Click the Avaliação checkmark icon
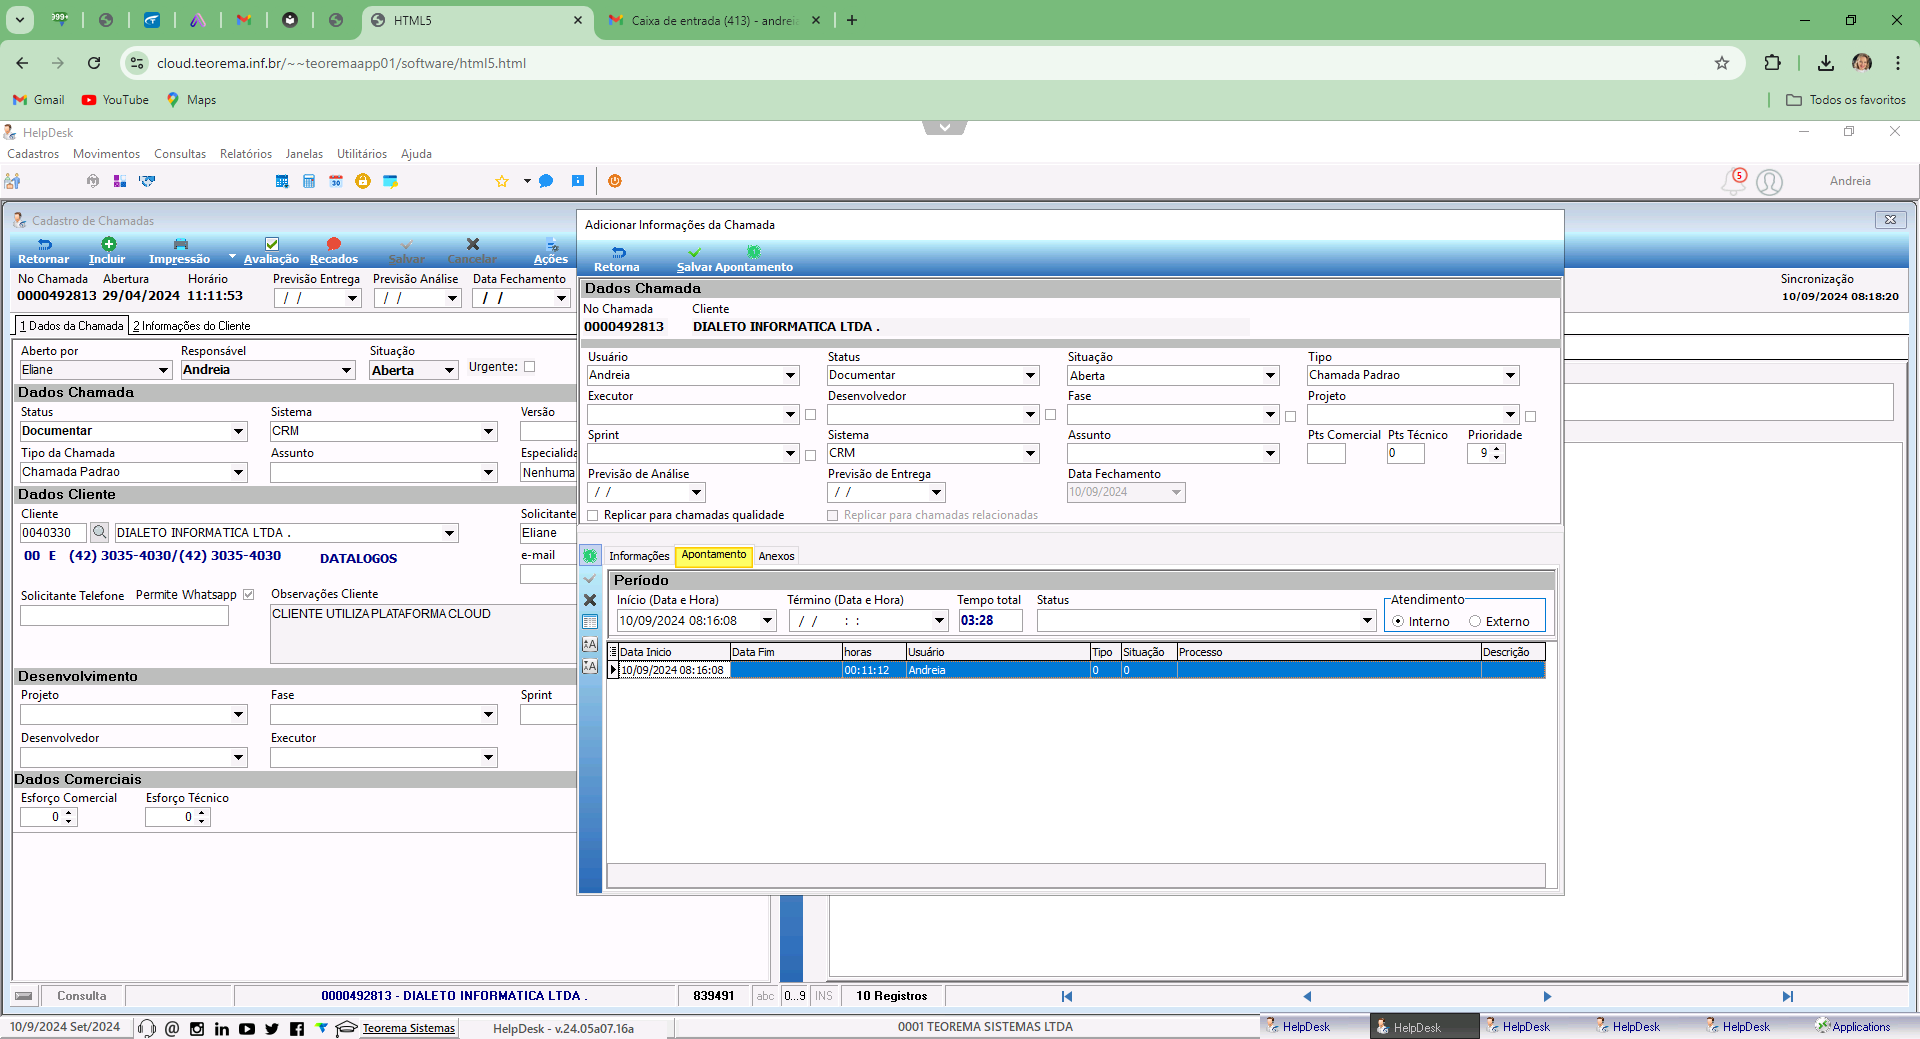 pos(271,244)
